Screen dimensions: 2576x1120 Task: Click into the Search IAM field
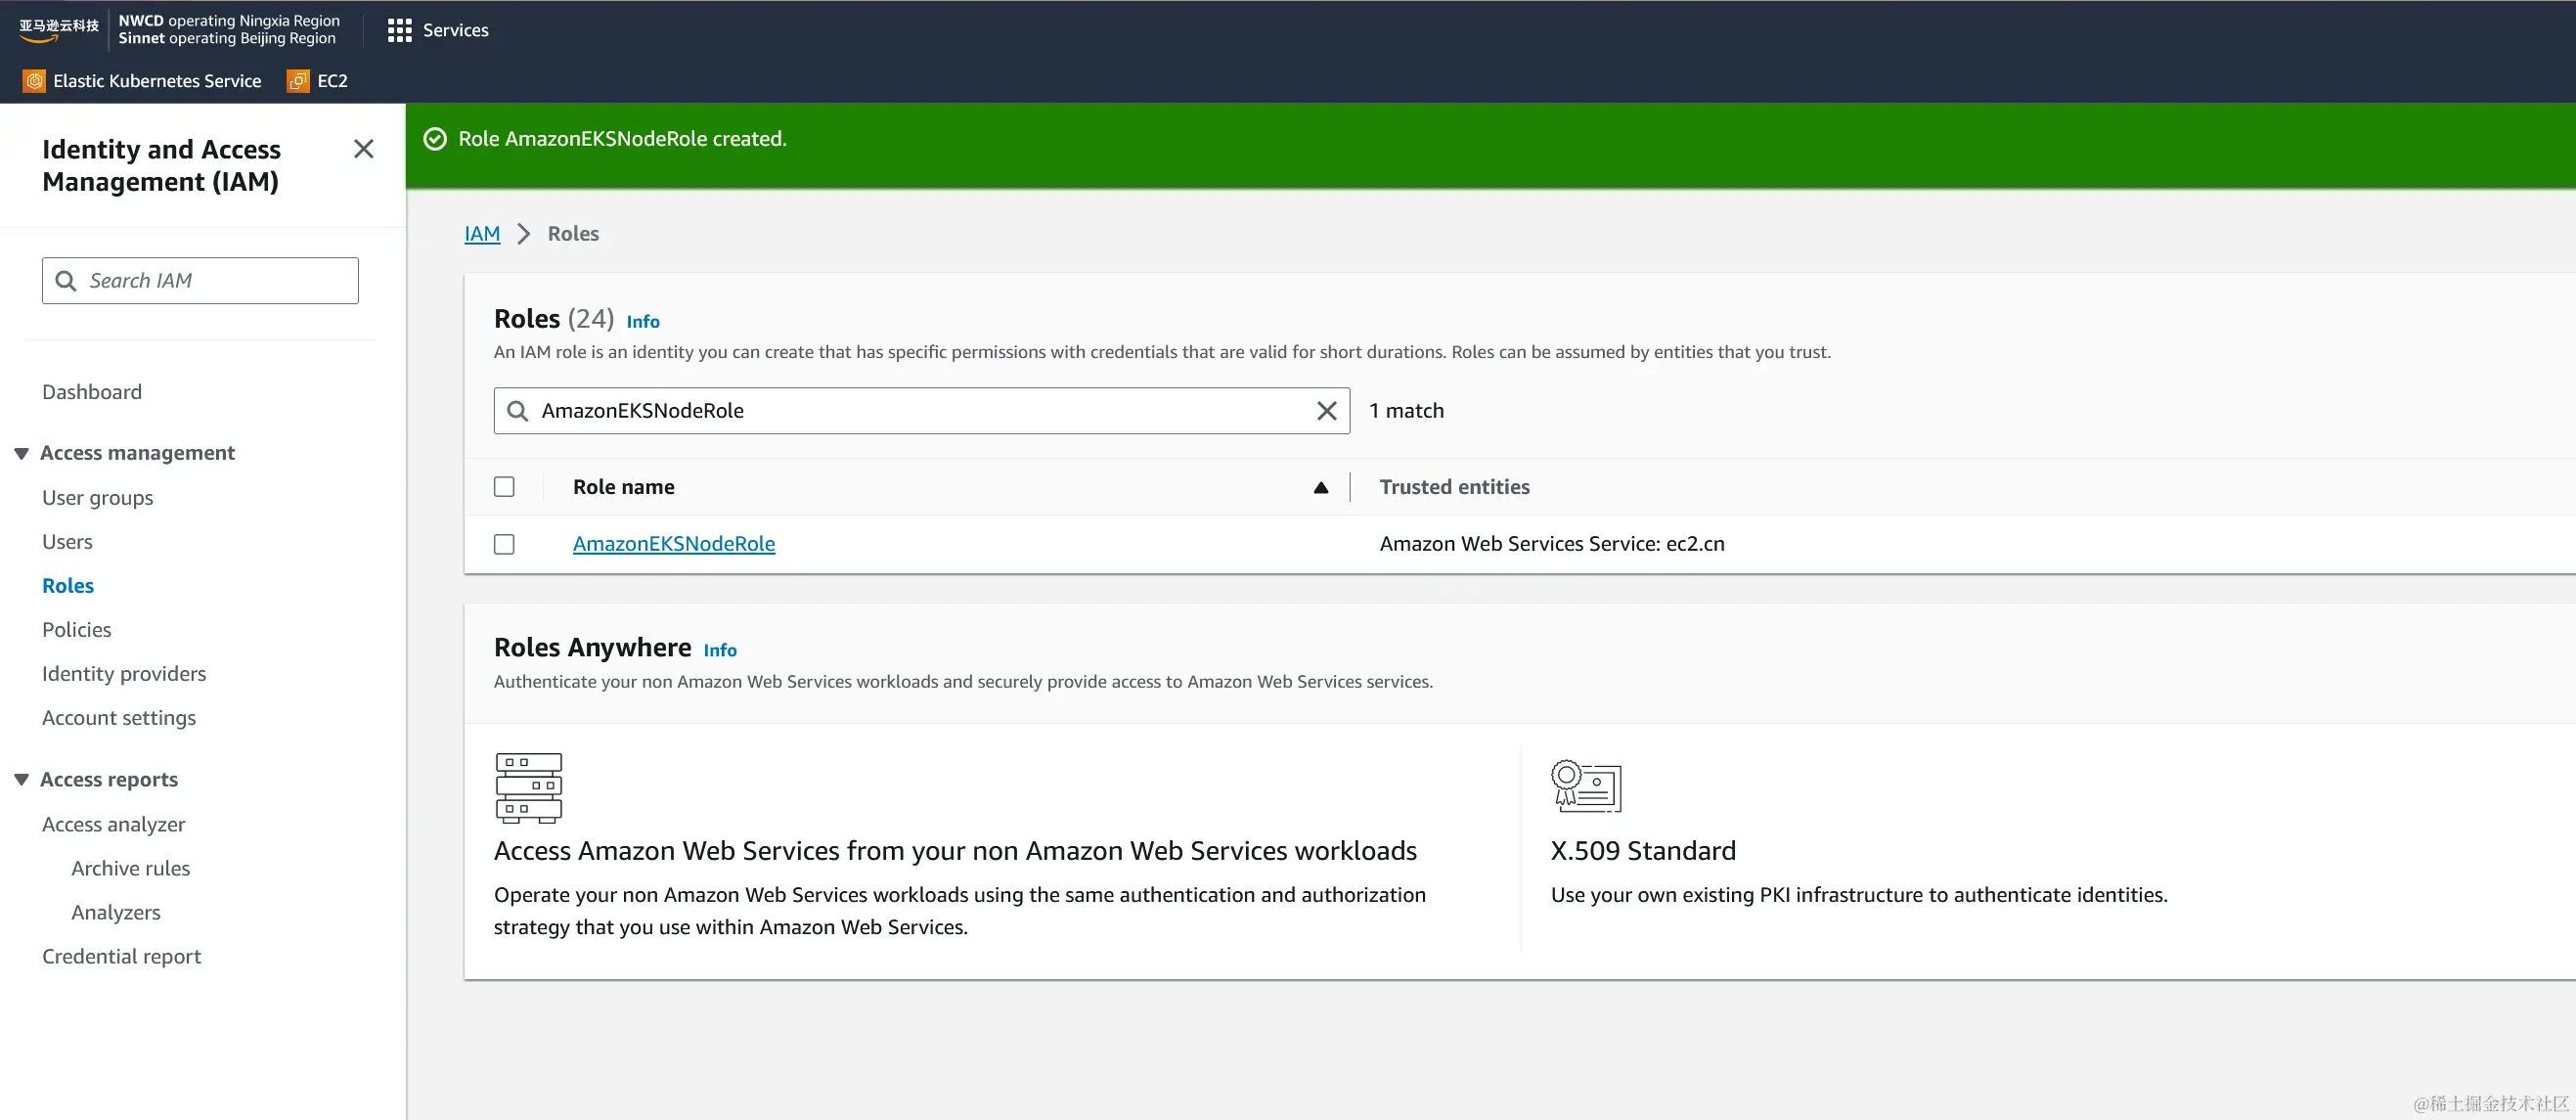tap(200, 281)
